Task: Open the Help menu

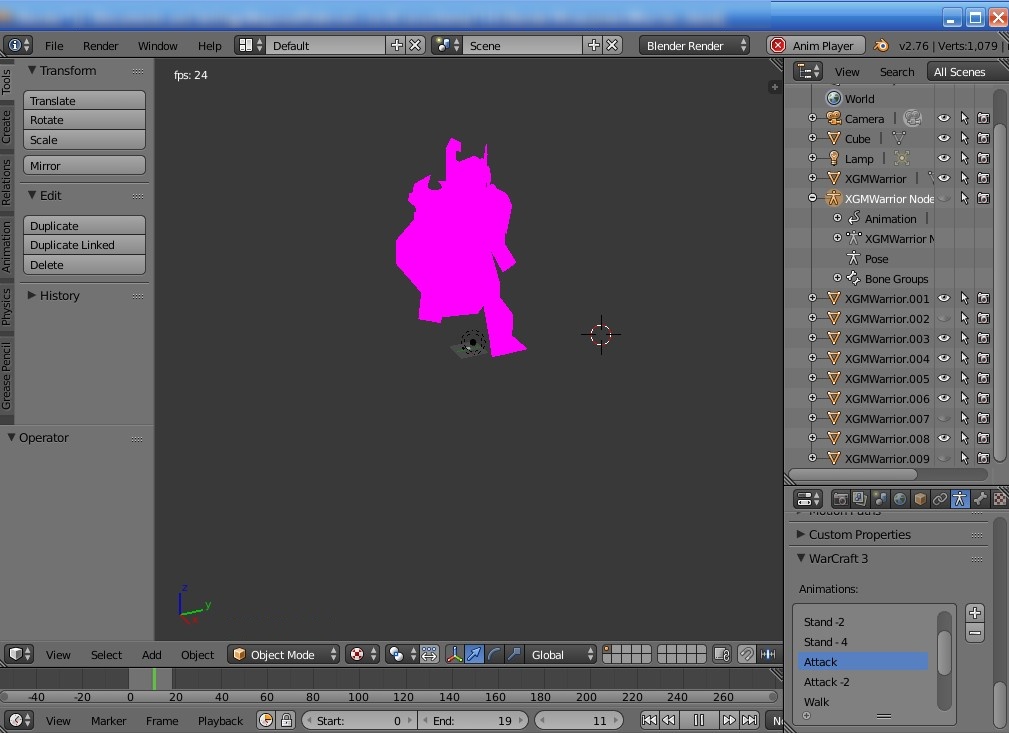Action: coord(209,46)
